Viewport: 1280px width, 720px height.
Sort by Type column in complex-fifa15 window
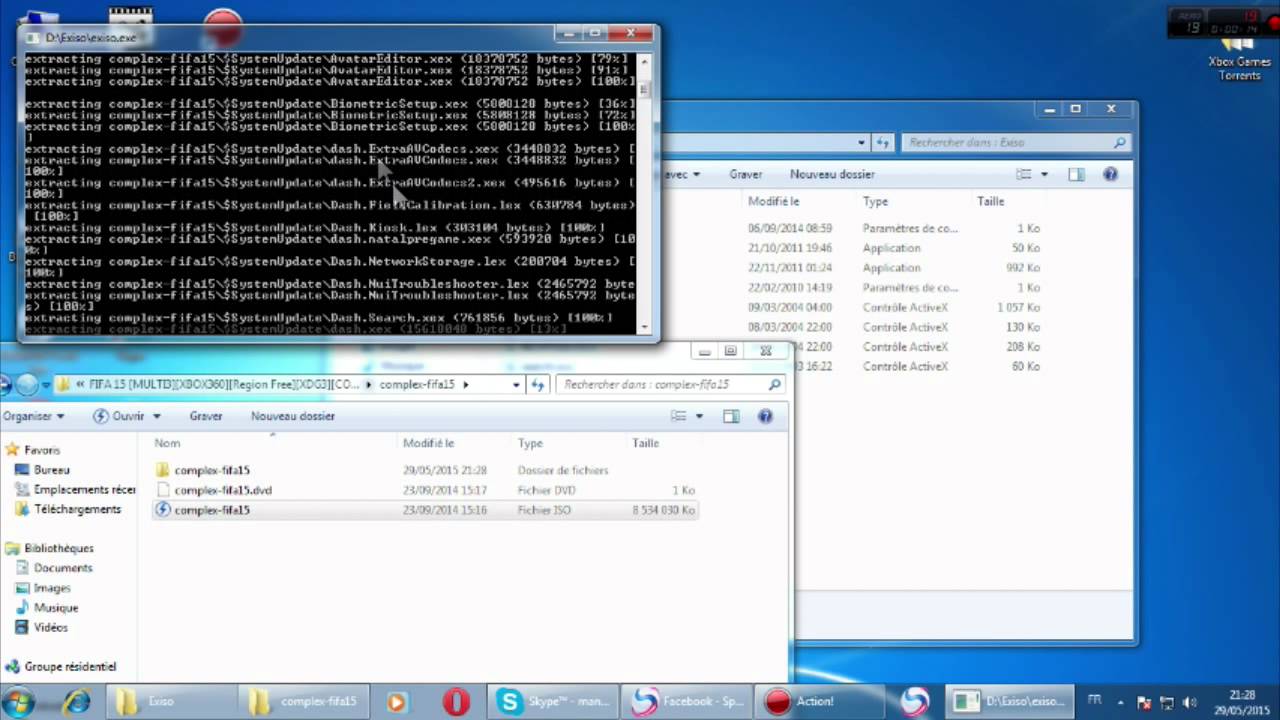[530, 443]
